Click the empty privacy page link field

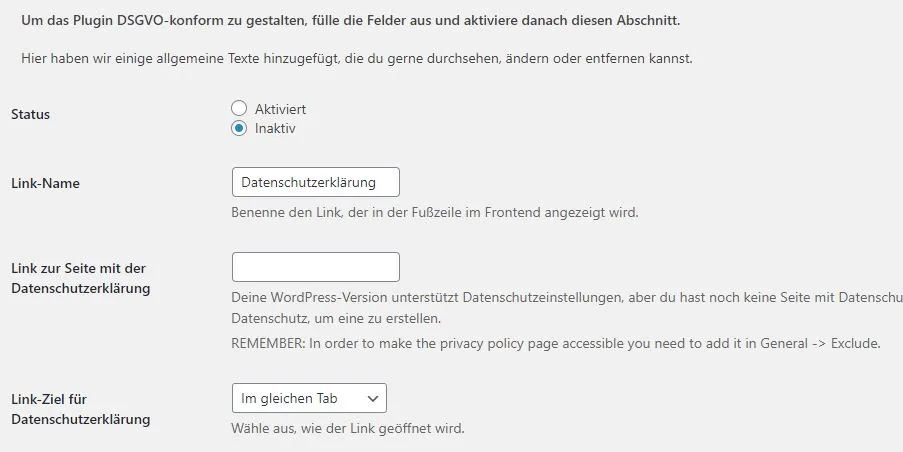point(316,267)
